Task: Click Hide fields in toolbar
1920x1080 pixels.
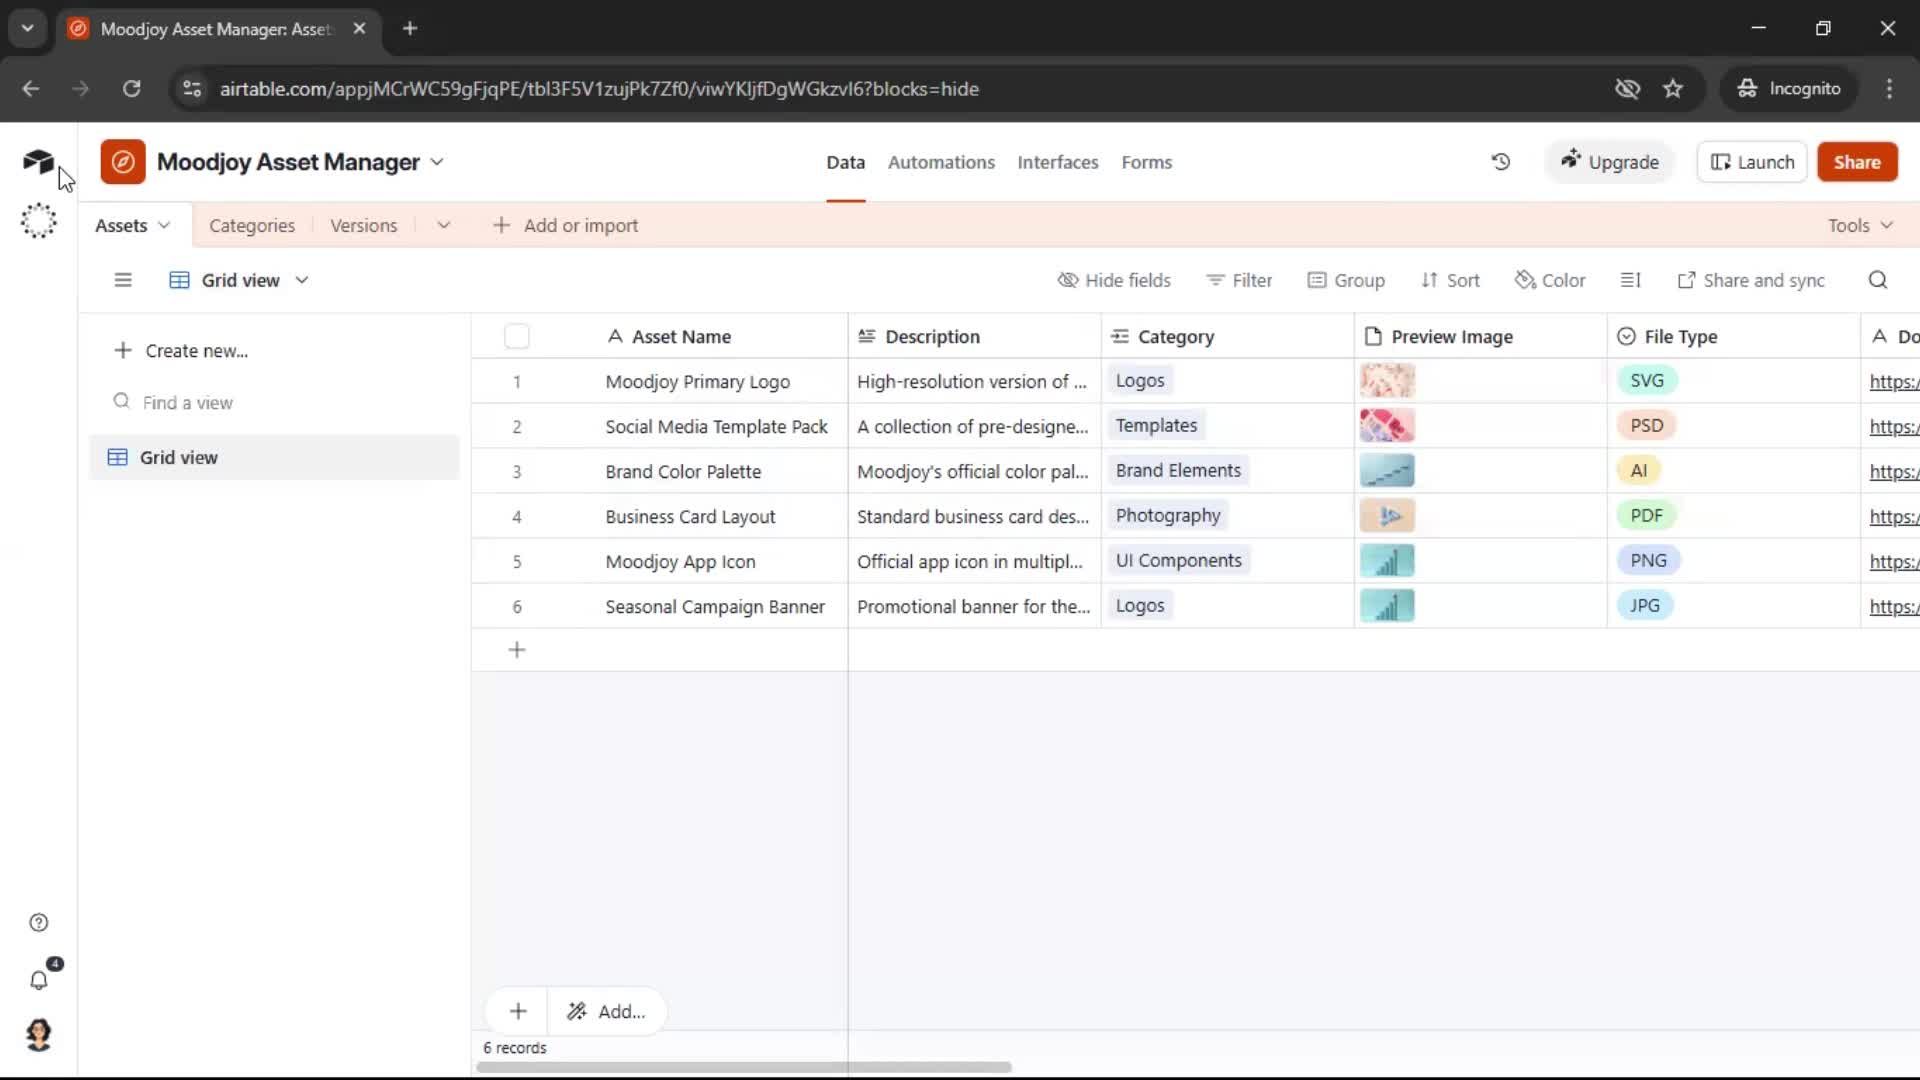Action: 1114,280
